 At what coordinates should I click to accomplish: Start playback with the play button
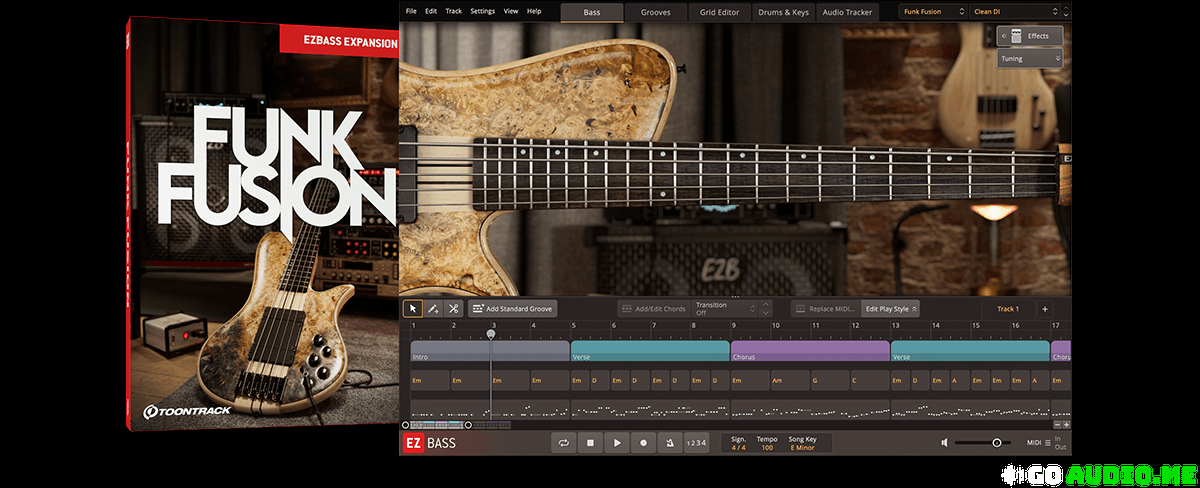(617, 443)
